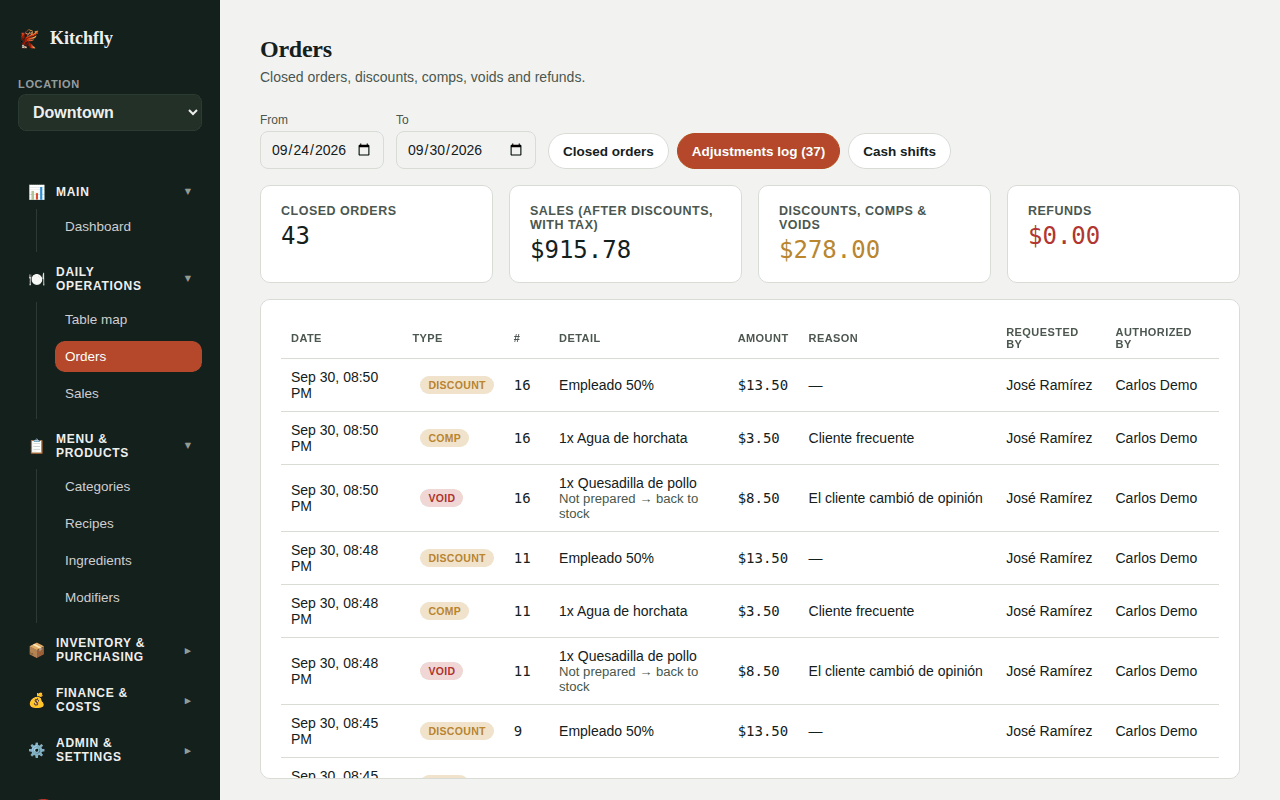Switch to the Cash shifts tab
Screen dimensions: 1280x800
pyautogui.click(x=899, y=151)
